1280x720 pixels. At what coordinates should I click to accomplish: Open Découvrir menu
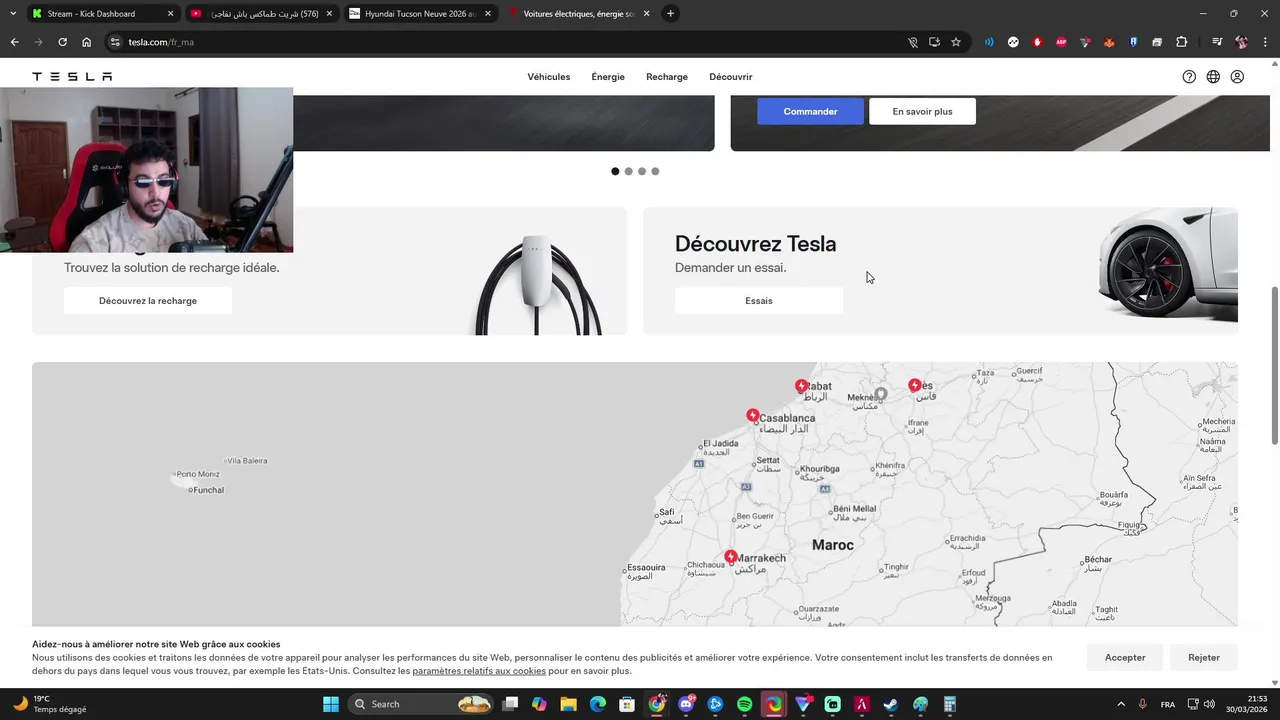(x=731, y=77)
